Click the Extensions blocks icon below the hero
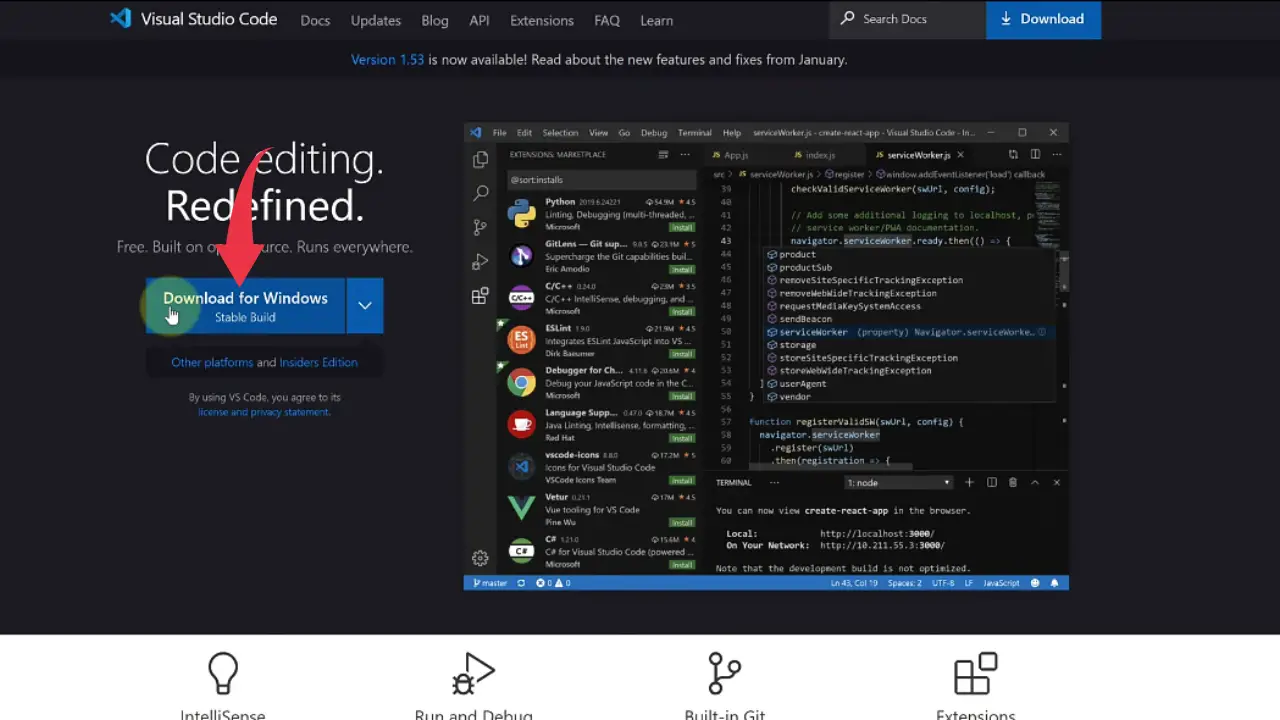 click(x=975, y=673)
